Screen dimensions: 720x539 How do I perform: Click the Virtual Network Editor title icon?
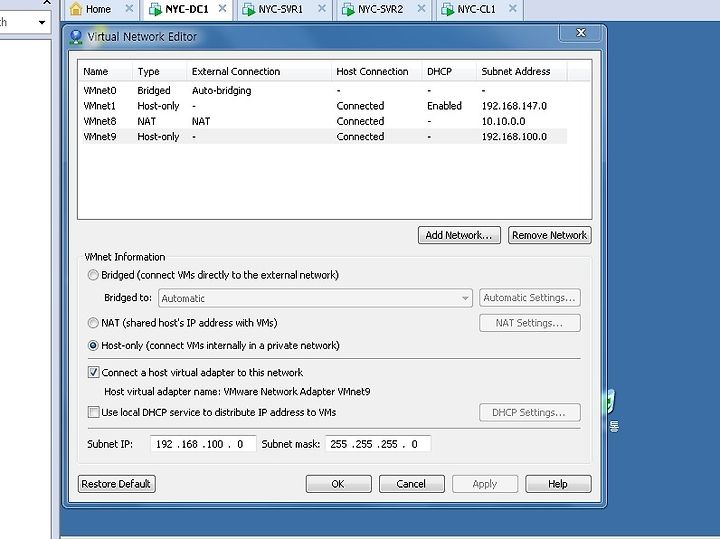pyautogui.click(x=76, y=37)
